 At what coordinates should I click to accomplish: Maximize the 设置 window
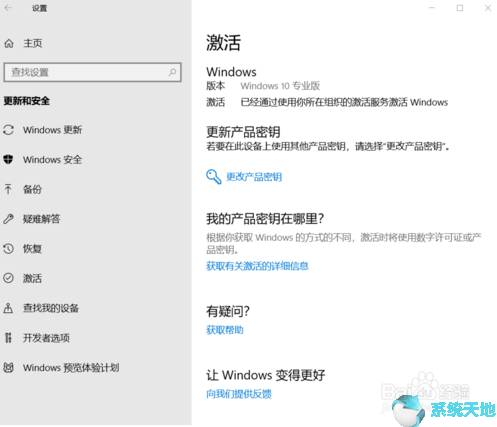[x=460, y=8]
